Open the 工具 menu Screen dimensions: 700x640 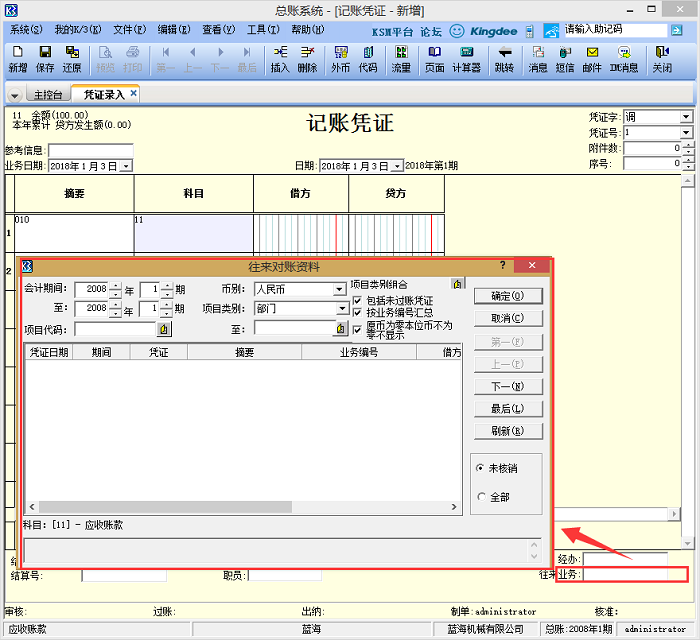pyautogui.click(x=264, y=30)
